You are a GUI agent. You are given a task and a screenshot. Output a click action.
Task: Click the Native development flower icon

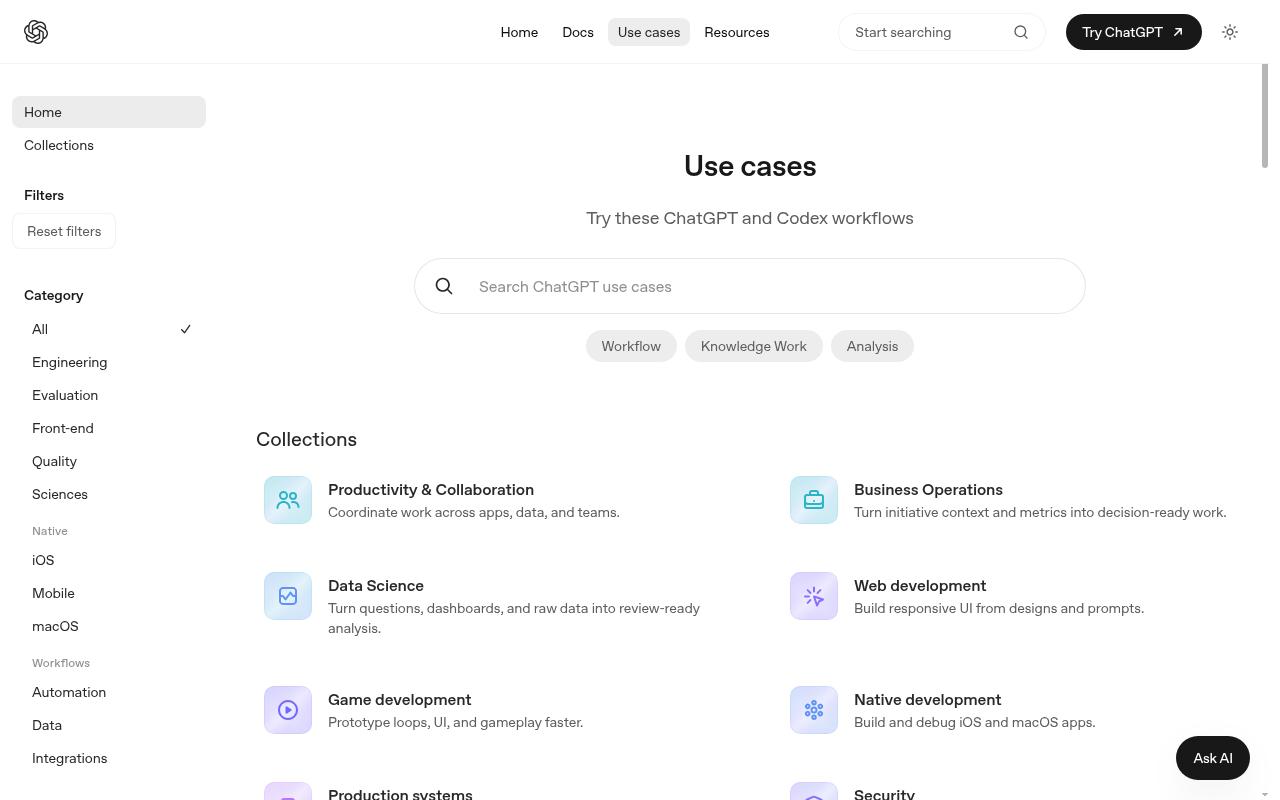[x=814, y=710]
